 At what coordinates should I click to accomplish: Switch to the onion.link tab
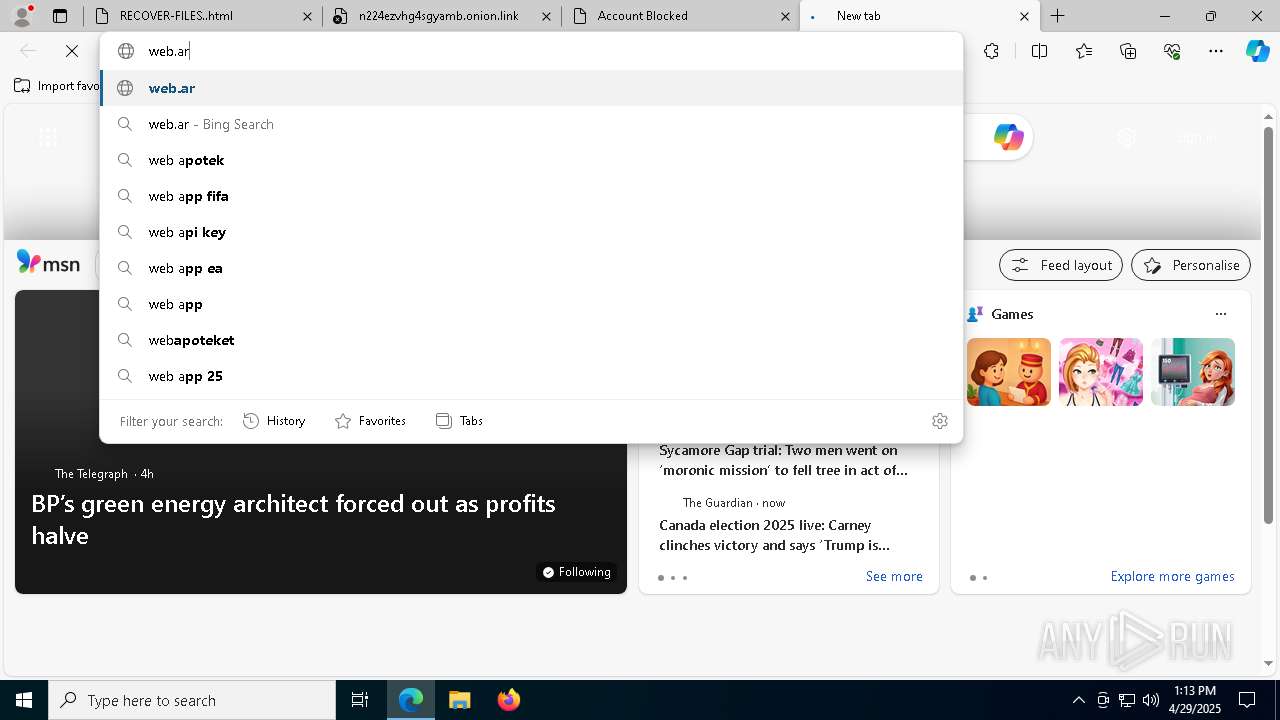pyautogui.click(x=441, y=16)
